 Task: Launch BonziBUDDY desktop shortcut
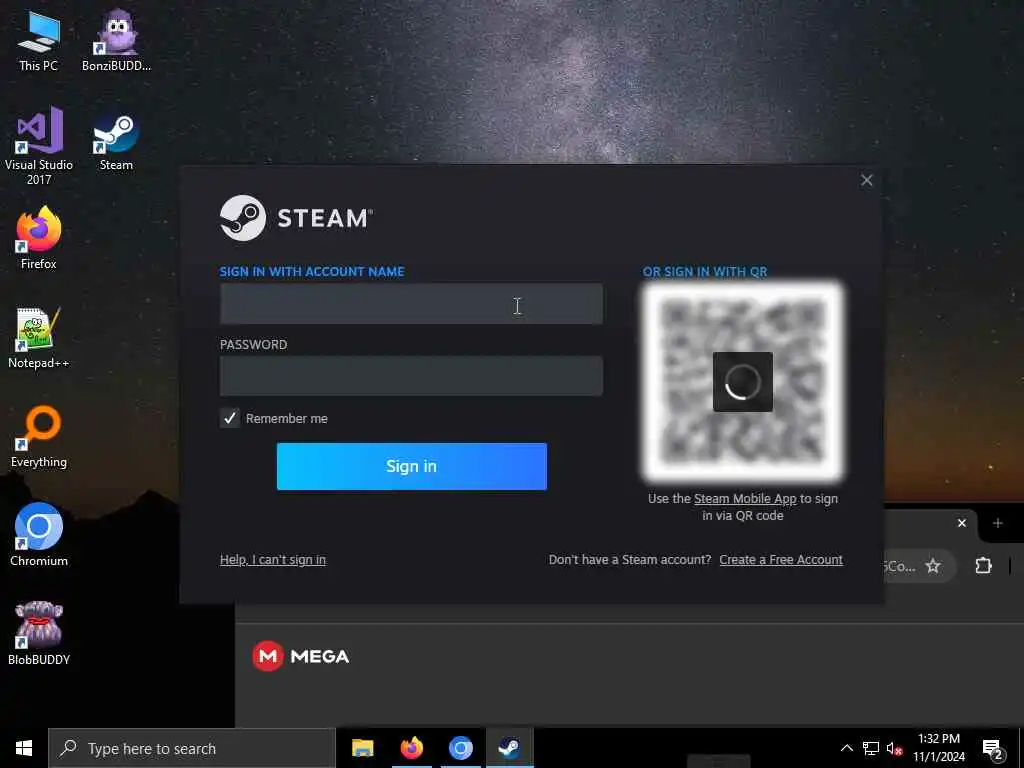point(116,40)
